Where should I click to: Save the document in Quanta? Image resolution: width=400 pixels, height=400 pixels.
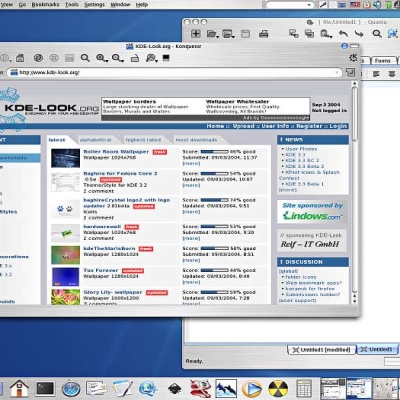click(246, 33)
